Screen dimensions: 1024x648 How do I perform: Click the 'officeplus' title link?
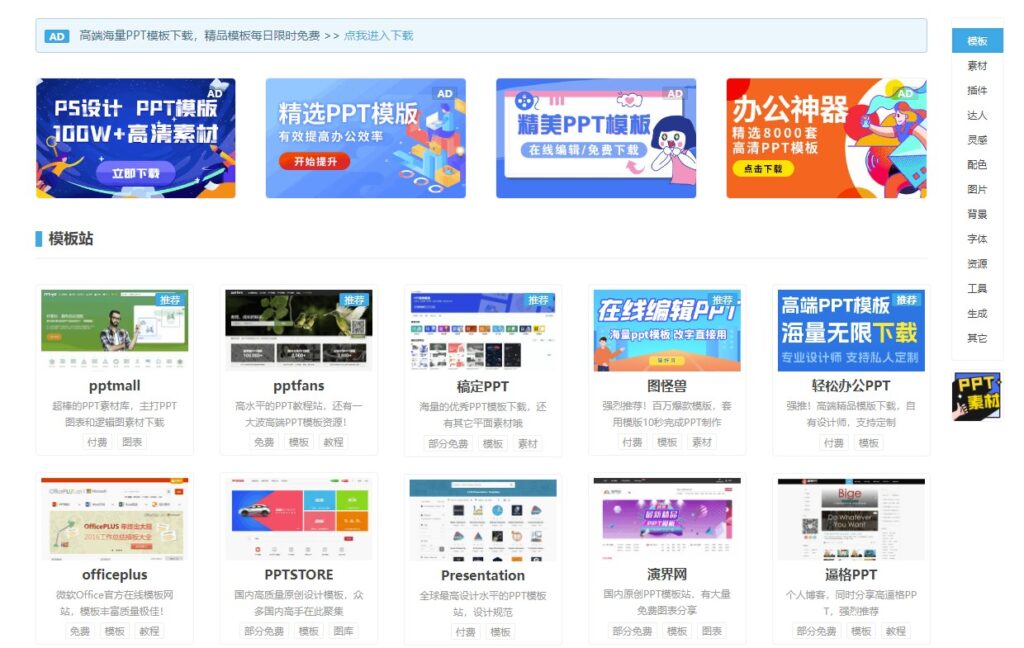tap(115, 574)
